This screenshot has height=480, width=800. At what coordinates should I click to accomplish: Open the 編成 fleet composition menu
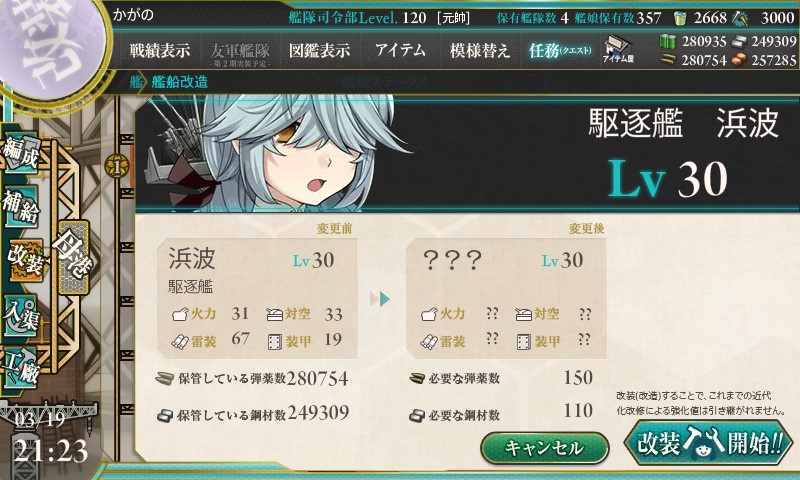click(20, 153)
